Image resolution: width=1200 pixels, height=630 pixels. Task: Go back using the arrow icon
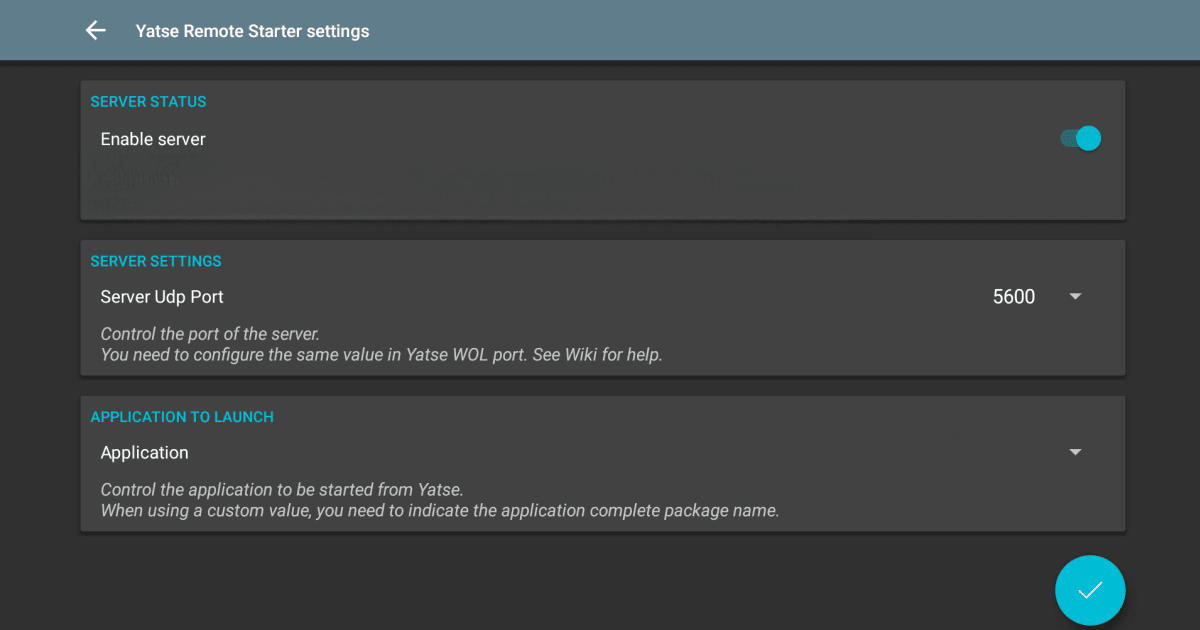(x=95, y=31)
